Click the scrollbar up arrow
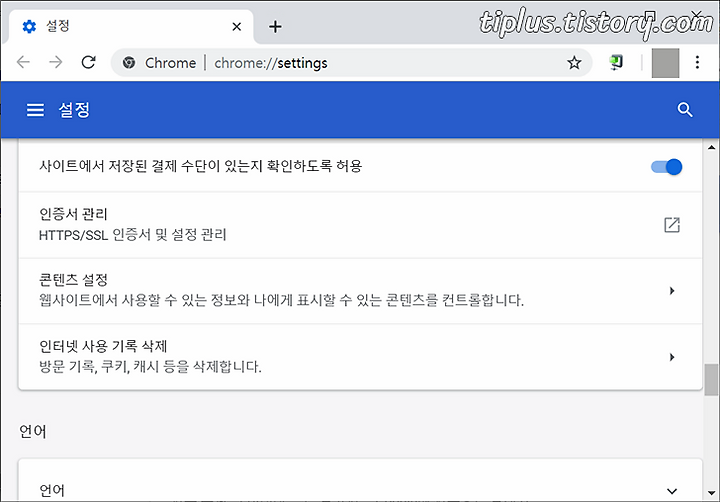The image size is (720, 502). click(x=711, y=147)
